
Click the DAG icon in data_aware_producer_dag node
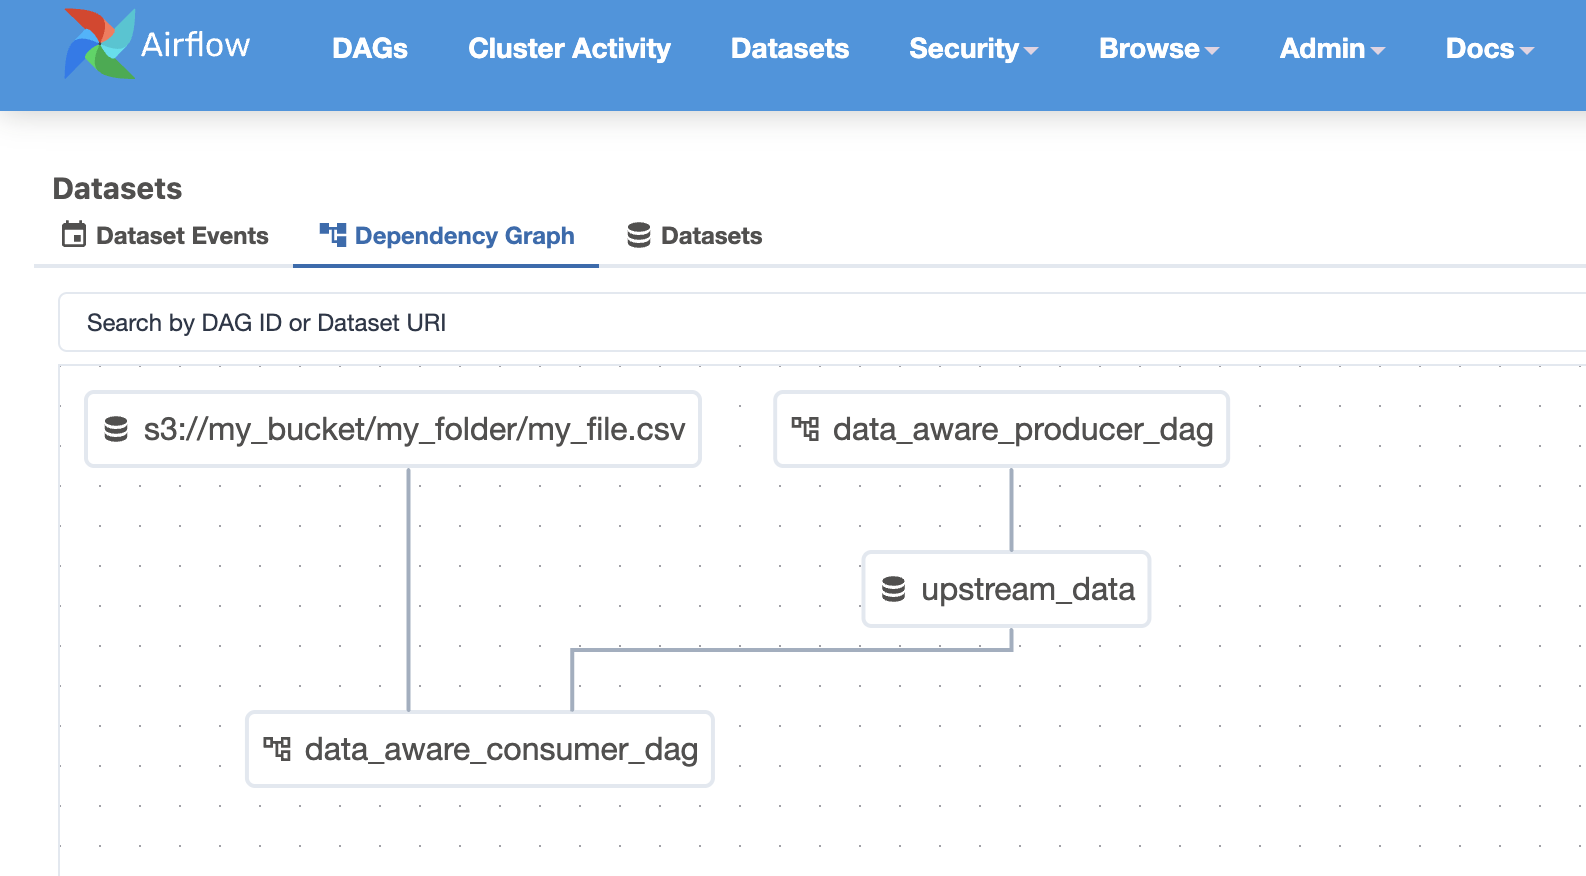point(805,429)
